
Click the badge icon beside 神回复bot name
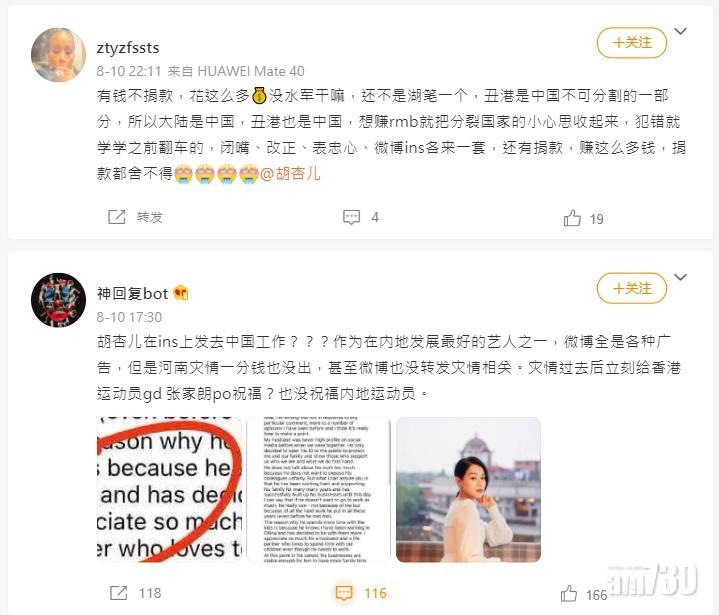pos(181,293)
